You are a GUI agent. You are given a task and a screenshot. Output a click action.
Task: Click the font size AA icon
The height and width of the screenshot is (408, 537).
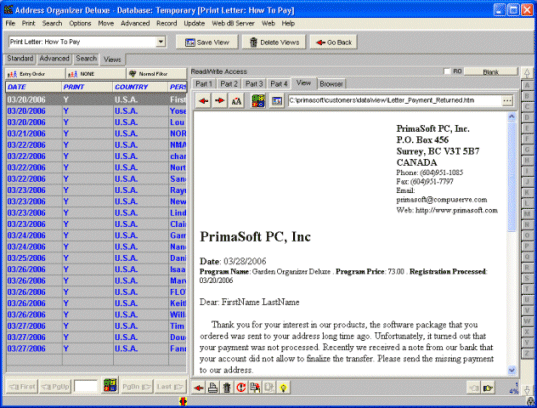point(236,101)
